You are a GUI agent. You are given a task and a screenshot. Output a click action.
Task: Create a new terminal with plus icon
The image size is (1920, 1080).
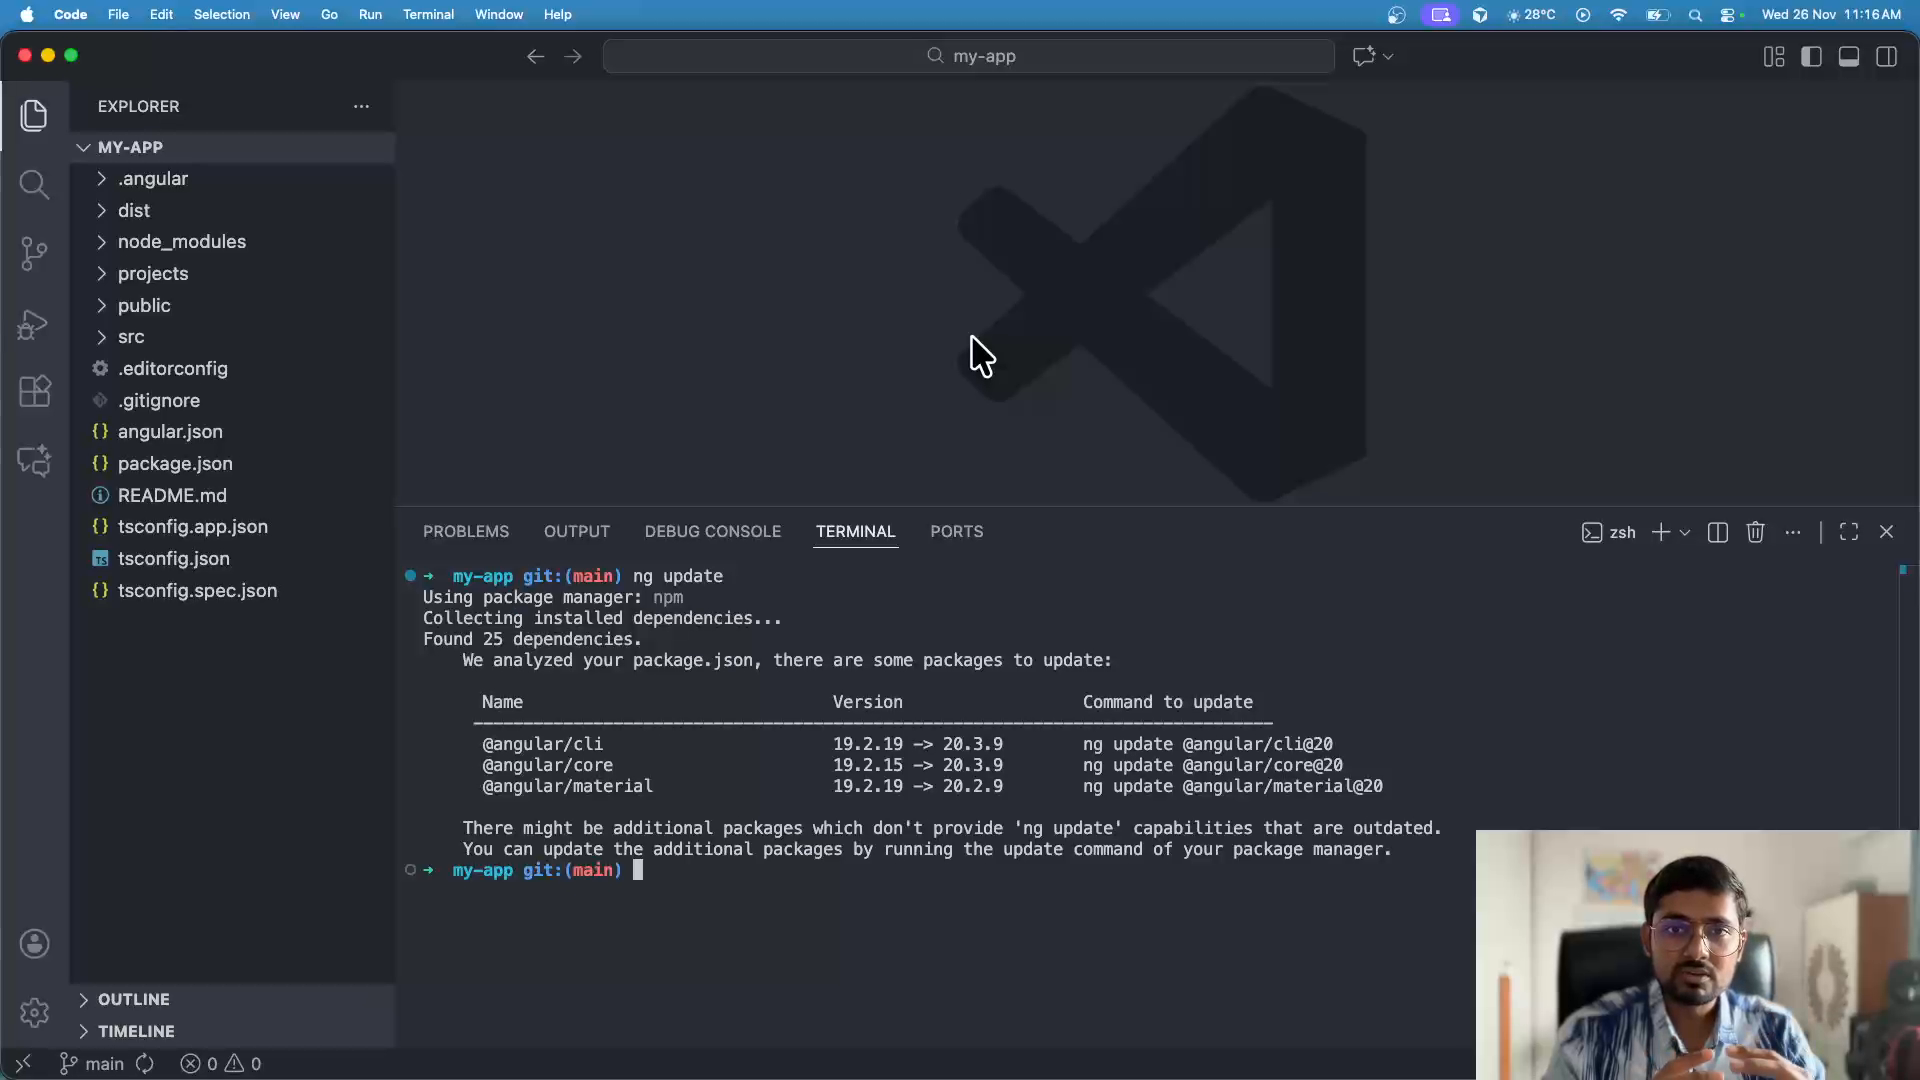1661,532
